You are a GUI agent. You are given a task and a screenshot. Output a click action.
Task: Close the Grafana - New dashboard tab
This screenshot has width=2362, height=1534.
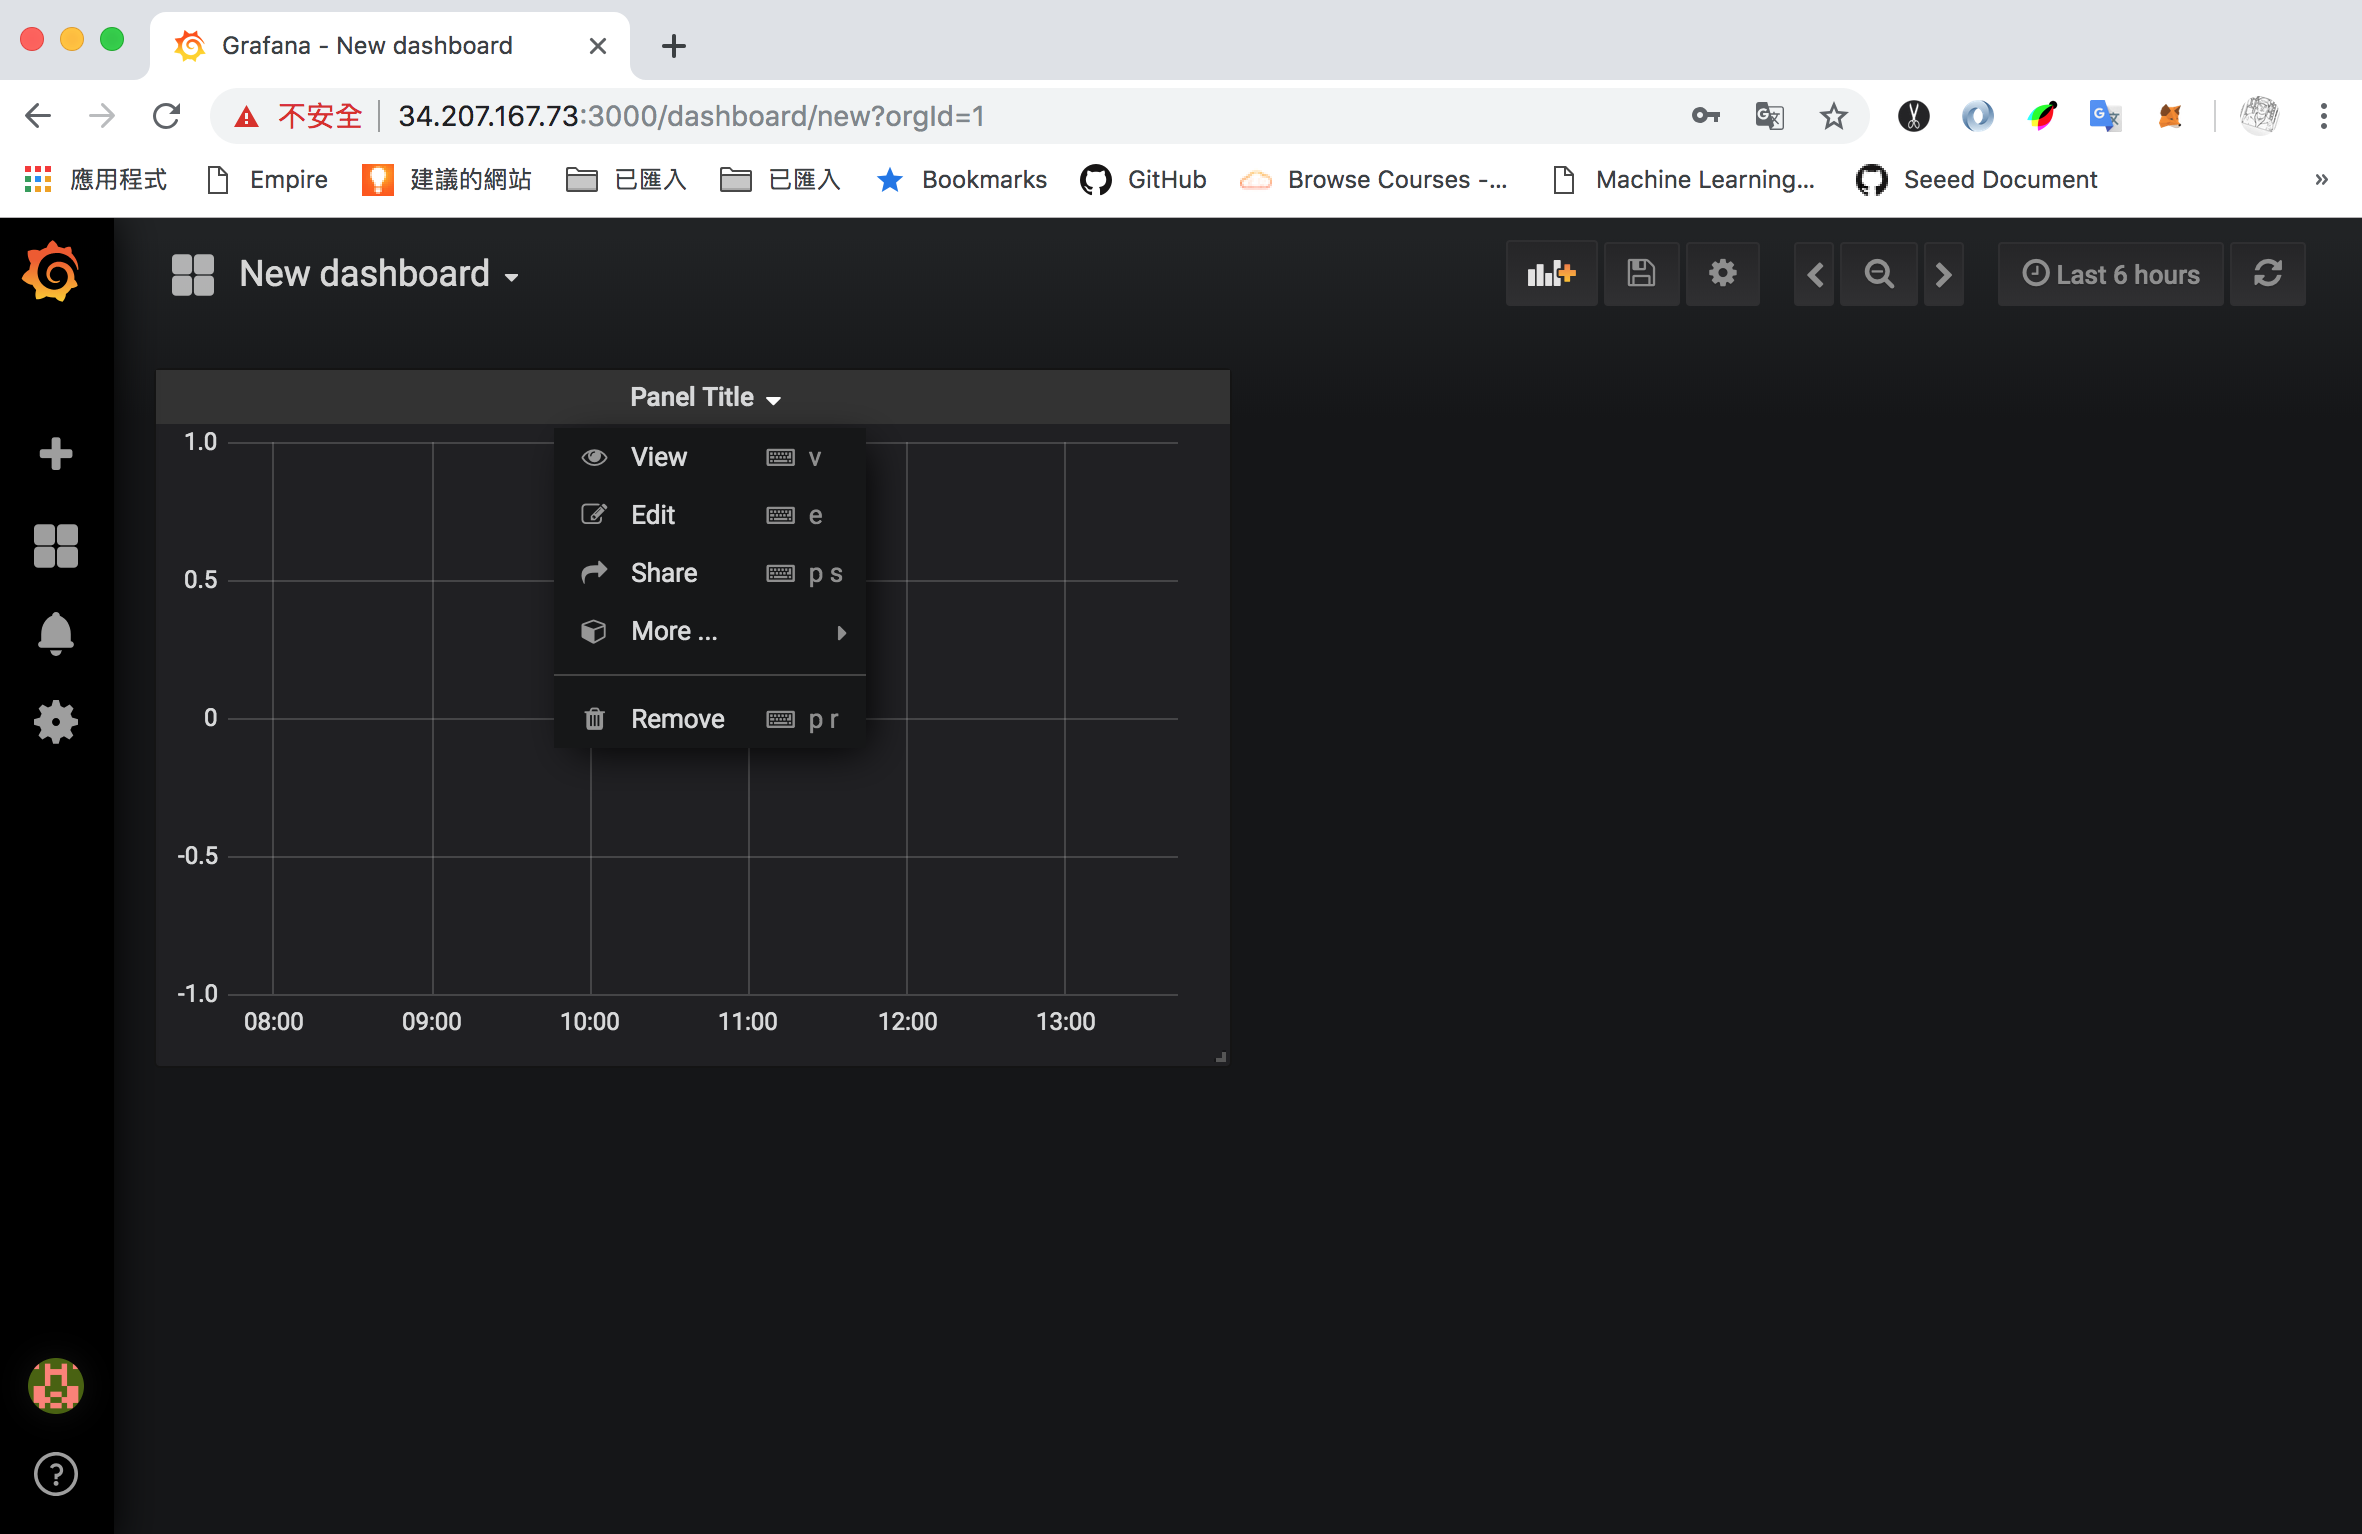pyautogui.click(x=598, y=46)
